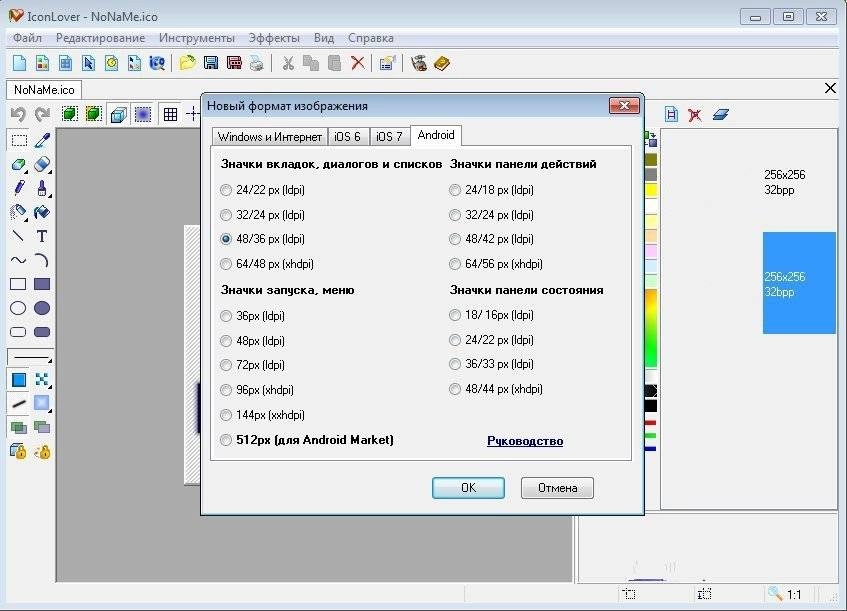Close the Новый формат изображения dialog
This screenshot has height=611, width=847.
[x=624, y=105]
